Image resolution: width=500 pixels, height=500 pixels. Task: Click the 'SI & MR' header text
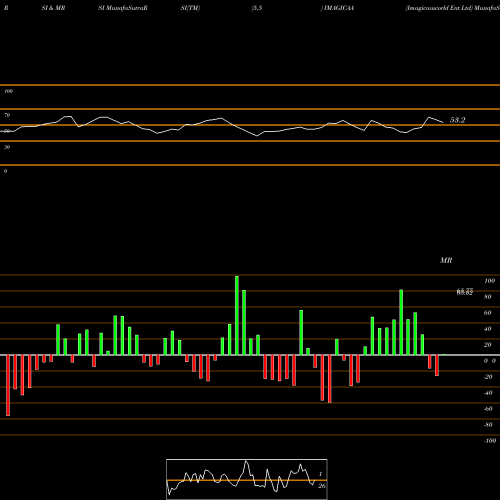pos(53,8)
